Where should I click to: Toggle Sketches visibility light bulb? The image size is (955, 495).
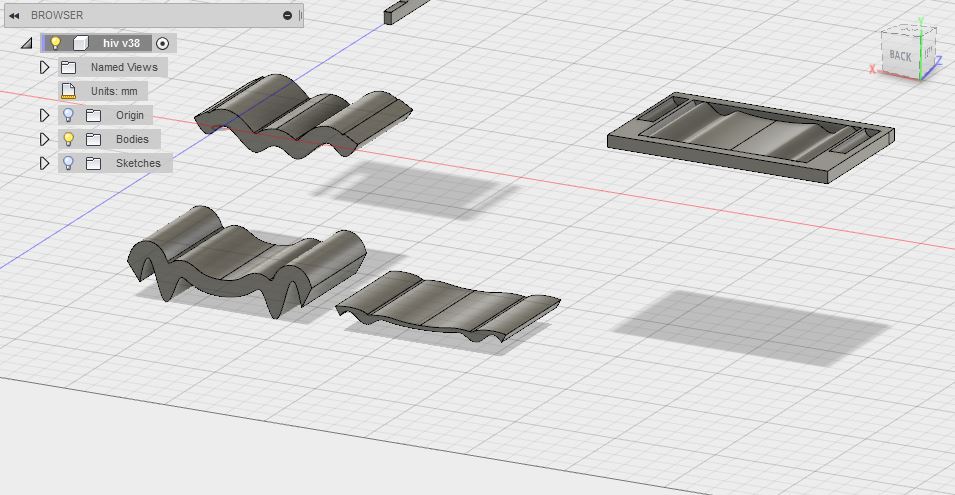[68, 163]
